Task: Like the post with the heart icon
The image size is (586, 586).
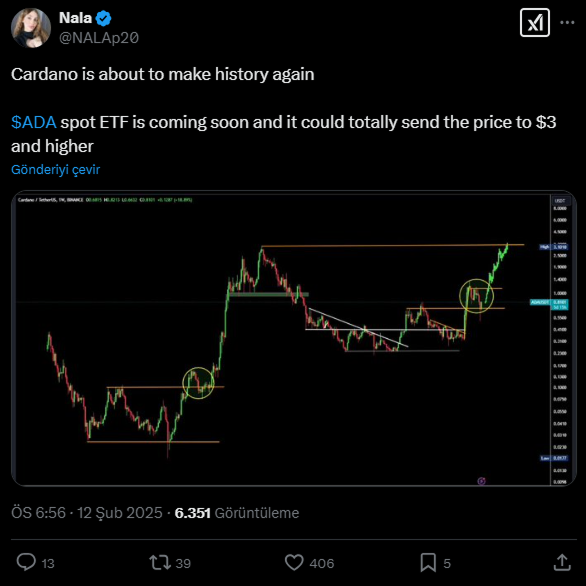Action: [x=294, y=562]
